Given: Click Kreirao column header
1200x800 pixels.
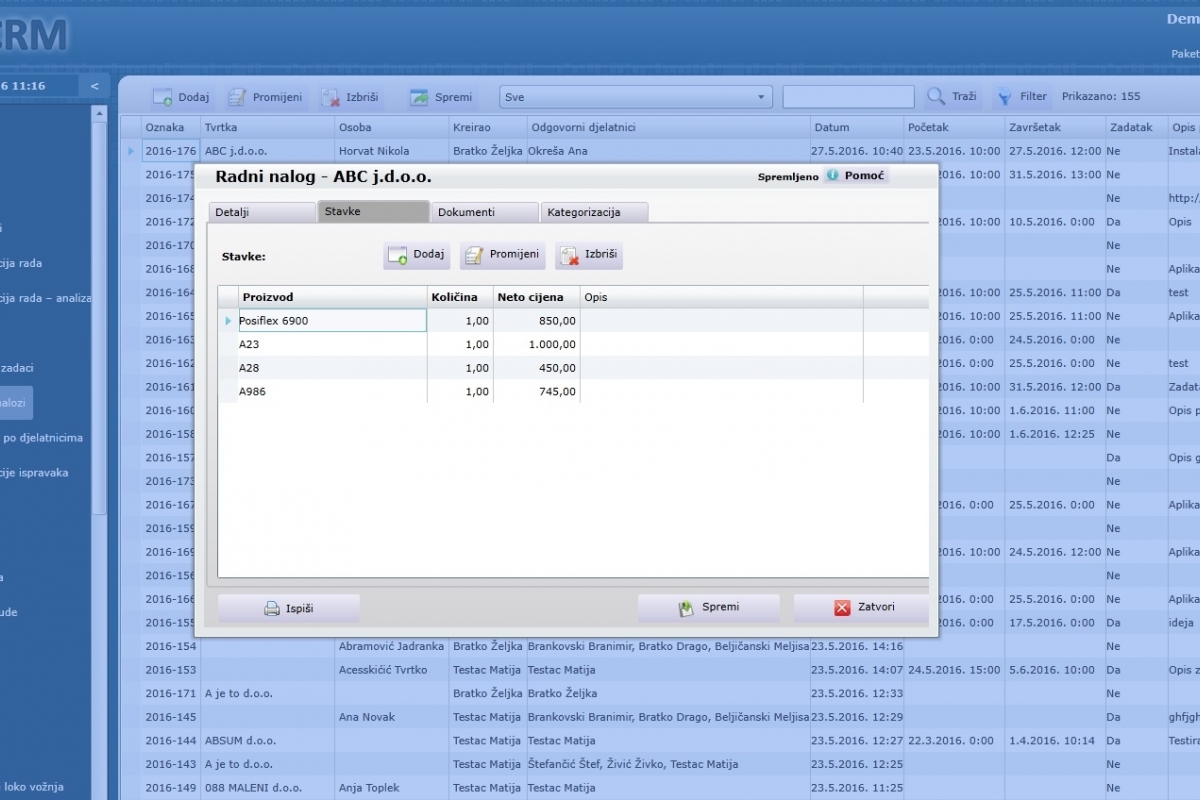Looking at the screenshot, I should click(x=488, y=127).
